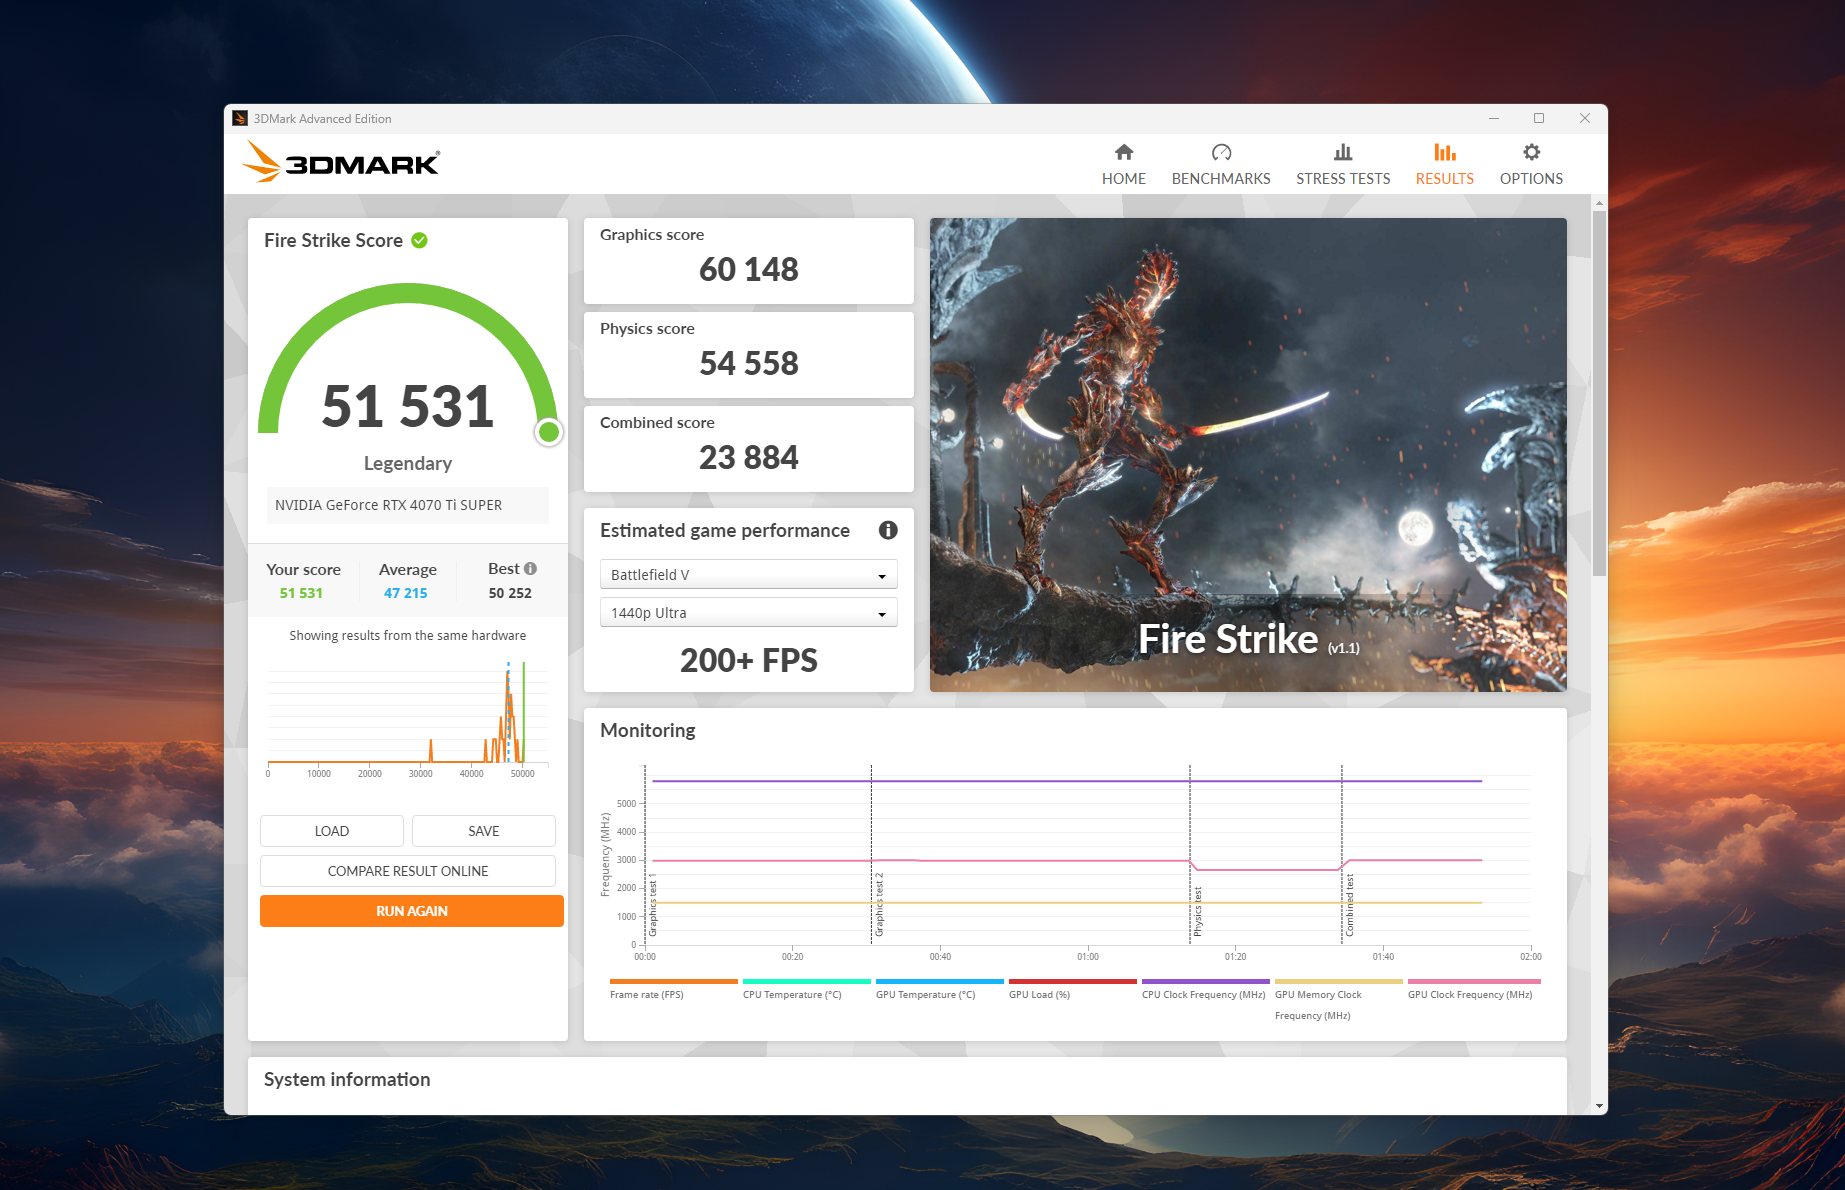Image resolution: width=1845 pixels, height=1190 pixels.
Task: Click the Home house icon
Action: [1124, 152]
